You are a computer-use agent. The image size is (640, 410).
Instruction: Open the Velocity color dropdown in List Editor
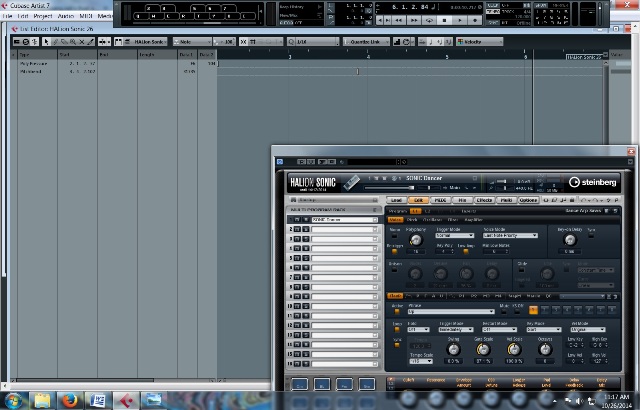[x=480, y=42]
